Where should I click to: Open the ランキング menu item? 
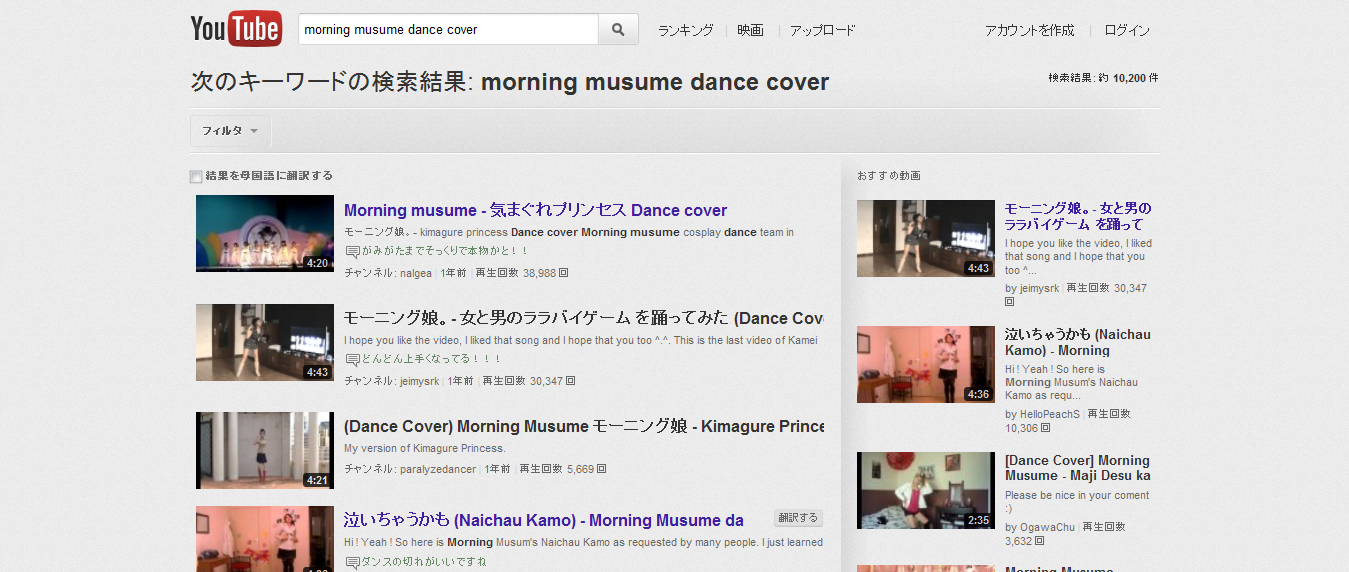pyautogui.click(x=685, y=30)
